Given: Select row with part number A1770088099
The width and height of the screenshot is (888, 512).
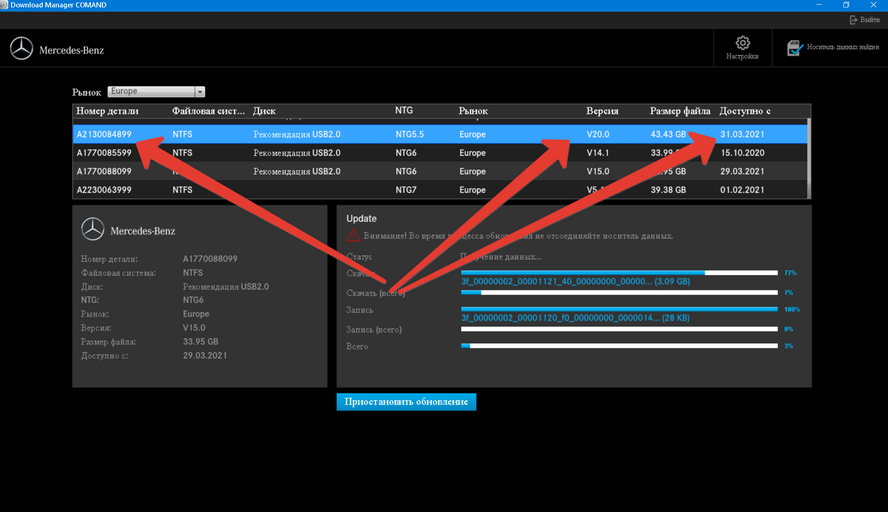Looking at the screenshot, I should click(x=439, y=171).
